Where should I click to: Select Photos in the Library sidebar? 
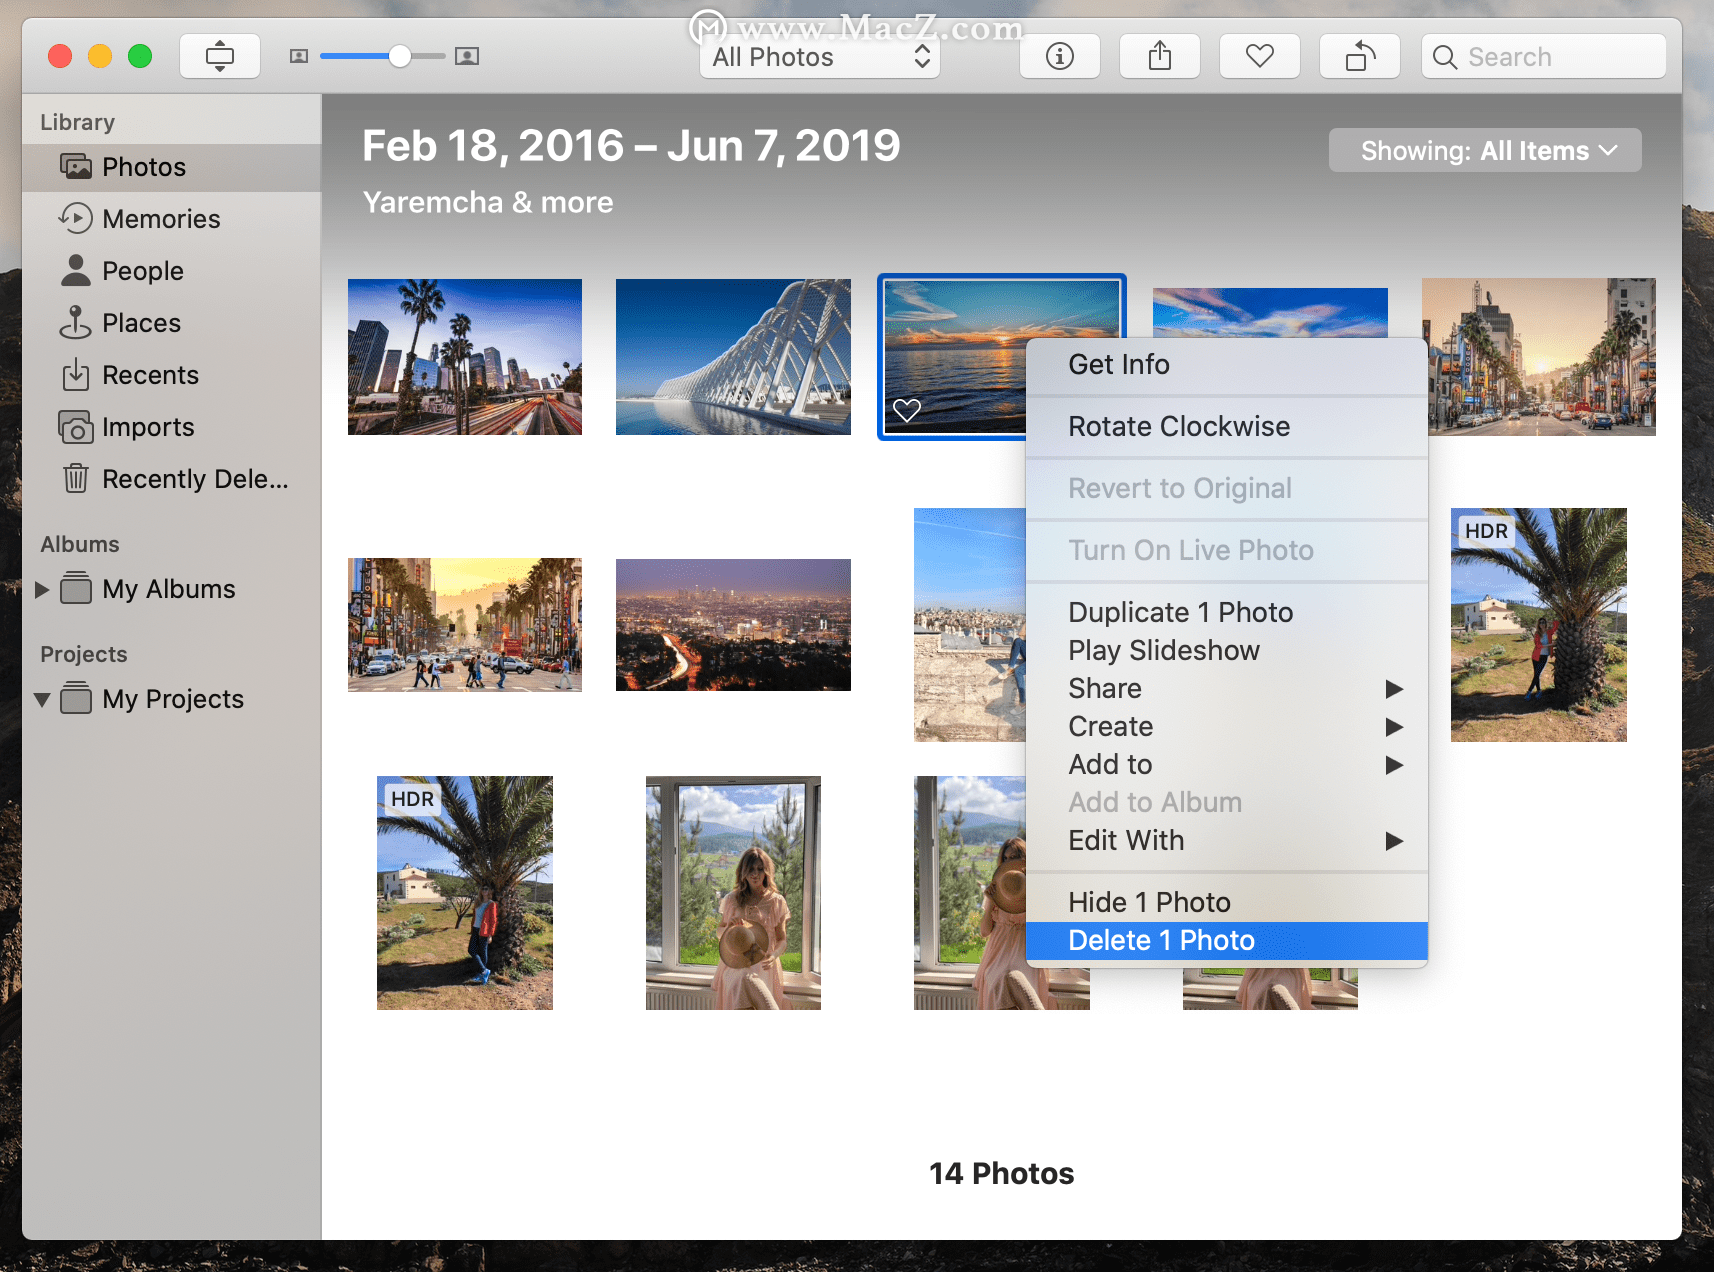[x=172, y=167]
